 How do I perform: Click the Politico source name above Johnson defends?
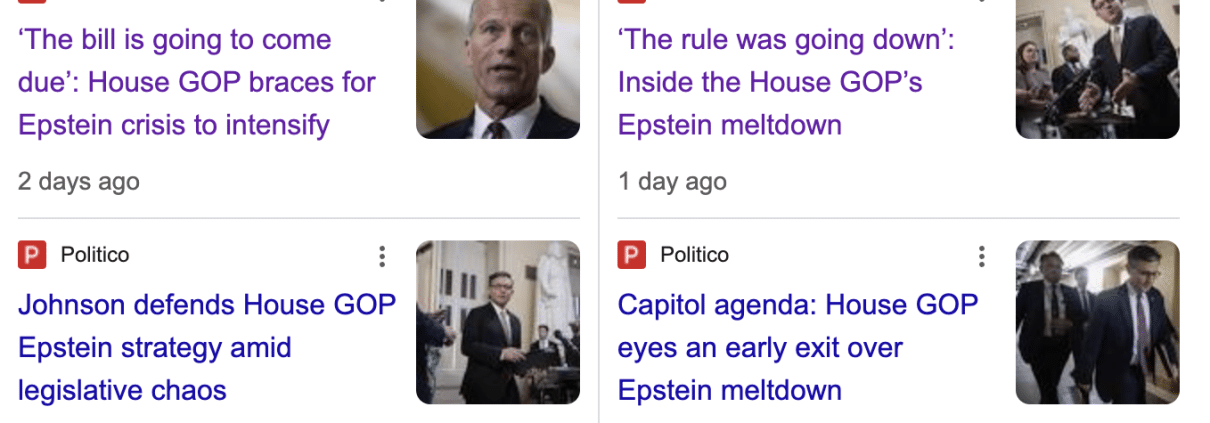point(95,255)
